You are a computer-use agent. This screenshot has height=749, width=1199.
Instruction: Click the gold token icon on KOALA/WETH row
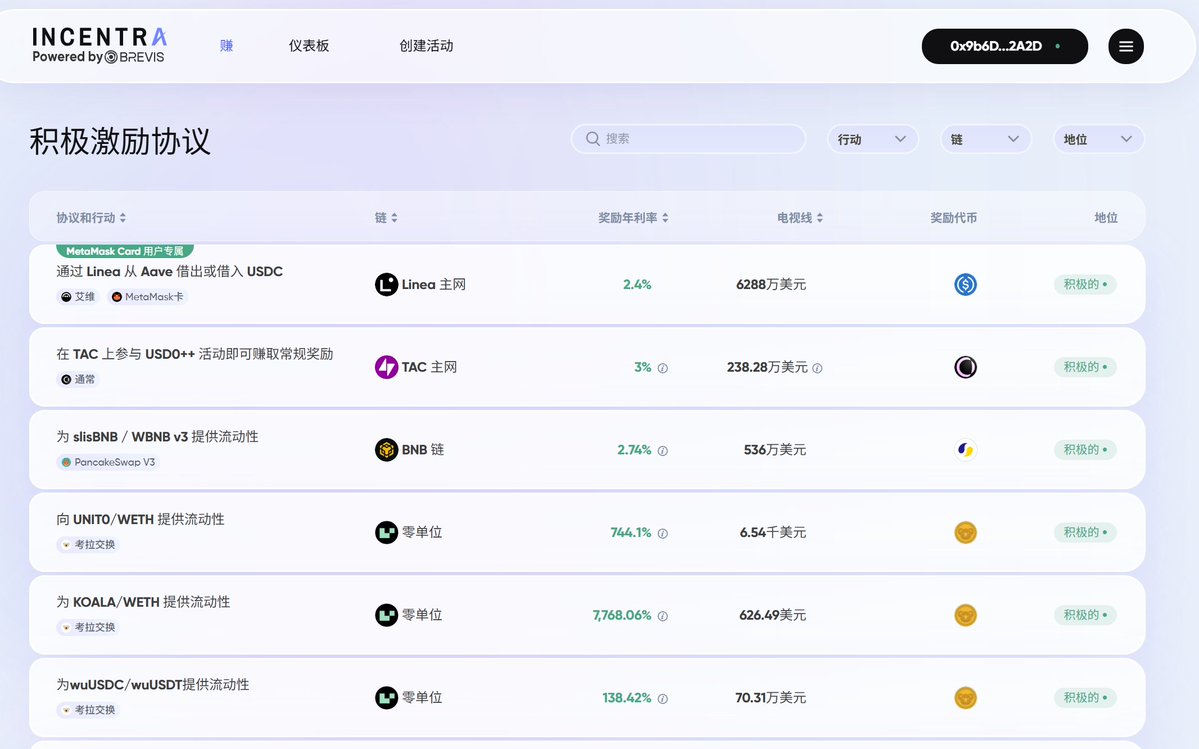[965, 614]
